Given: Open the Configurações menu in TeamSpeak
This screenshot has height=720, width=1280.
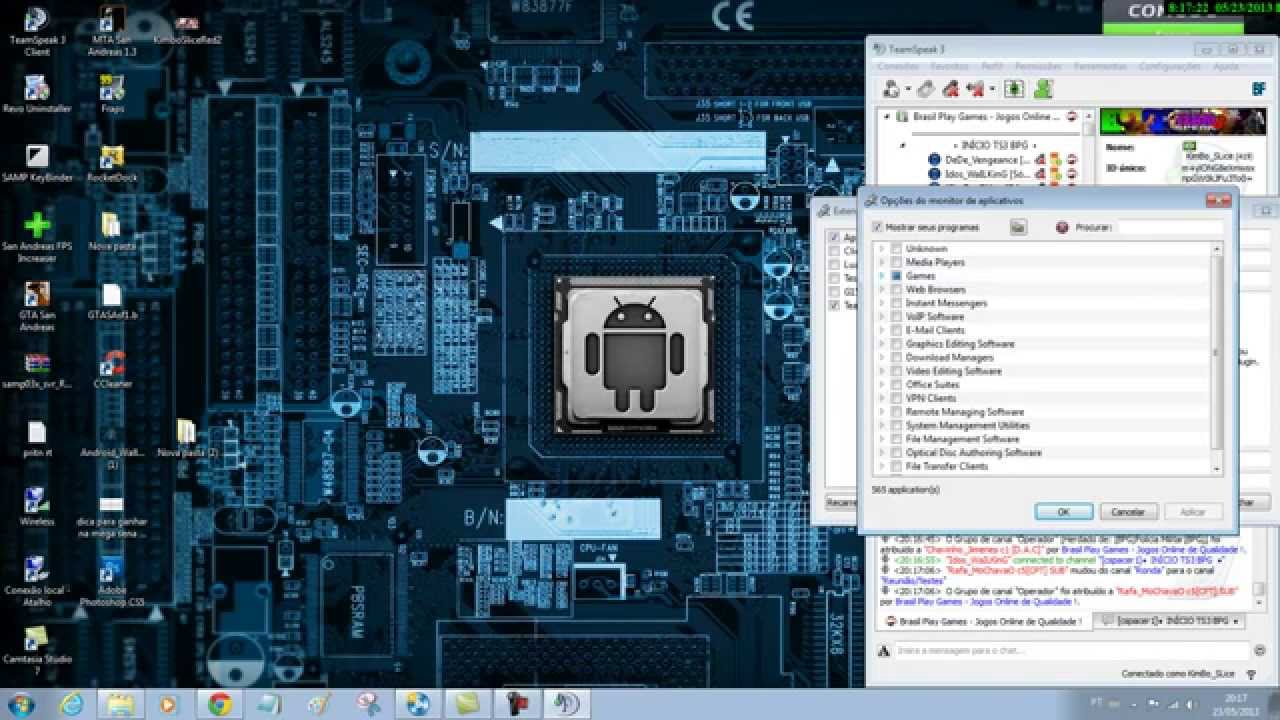Looking at the screenshot, I should (x=1169, y=66).
